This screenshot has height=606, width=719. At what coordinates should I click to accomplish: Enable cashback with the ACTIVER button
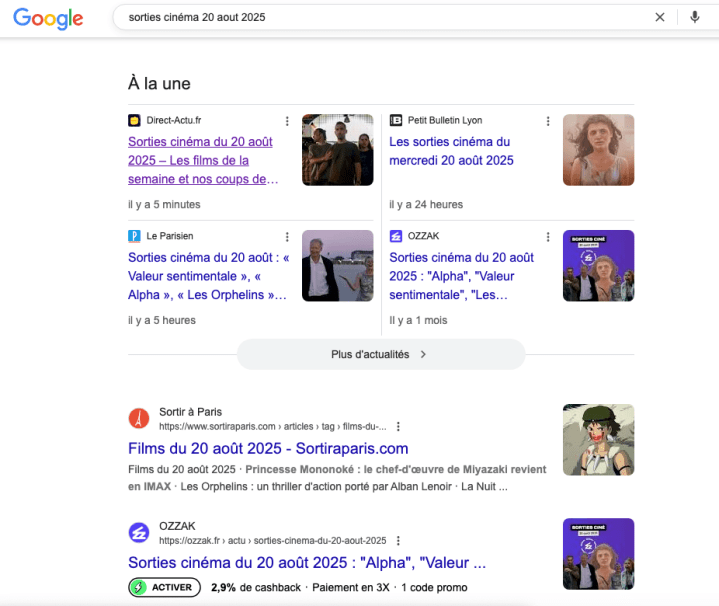pyautogui.click(x=165, y=587)
